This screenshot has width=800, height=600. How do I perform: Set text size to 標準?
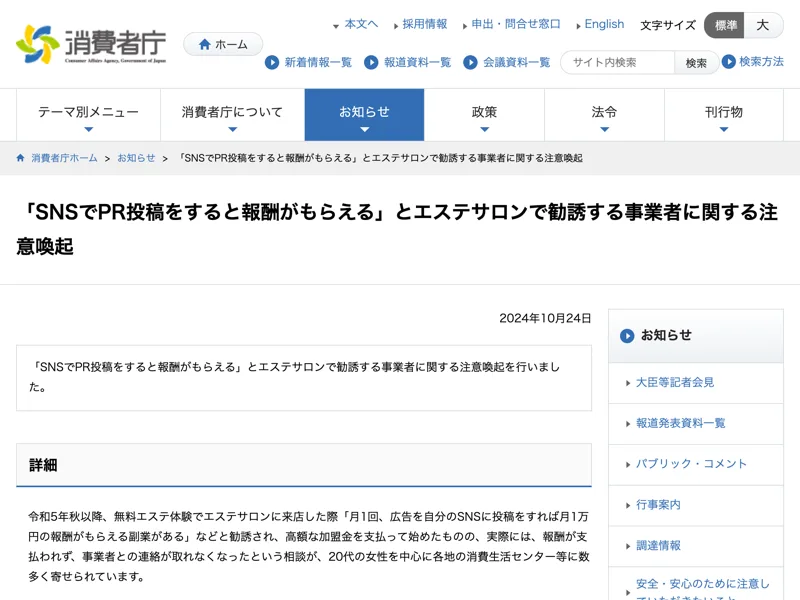pyautogui.click(x=724, y=25)
